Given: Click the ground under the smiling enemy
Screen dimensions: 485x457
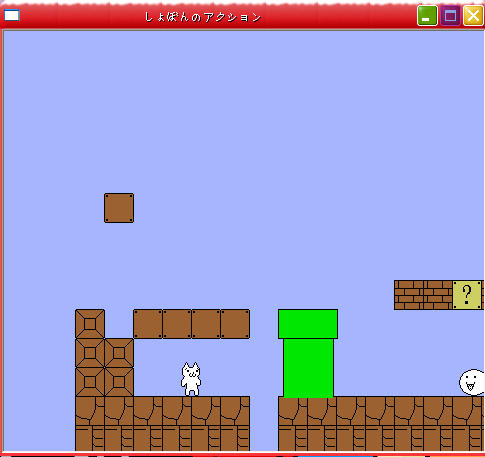Looking at the screenshot, I should point(469,423).
